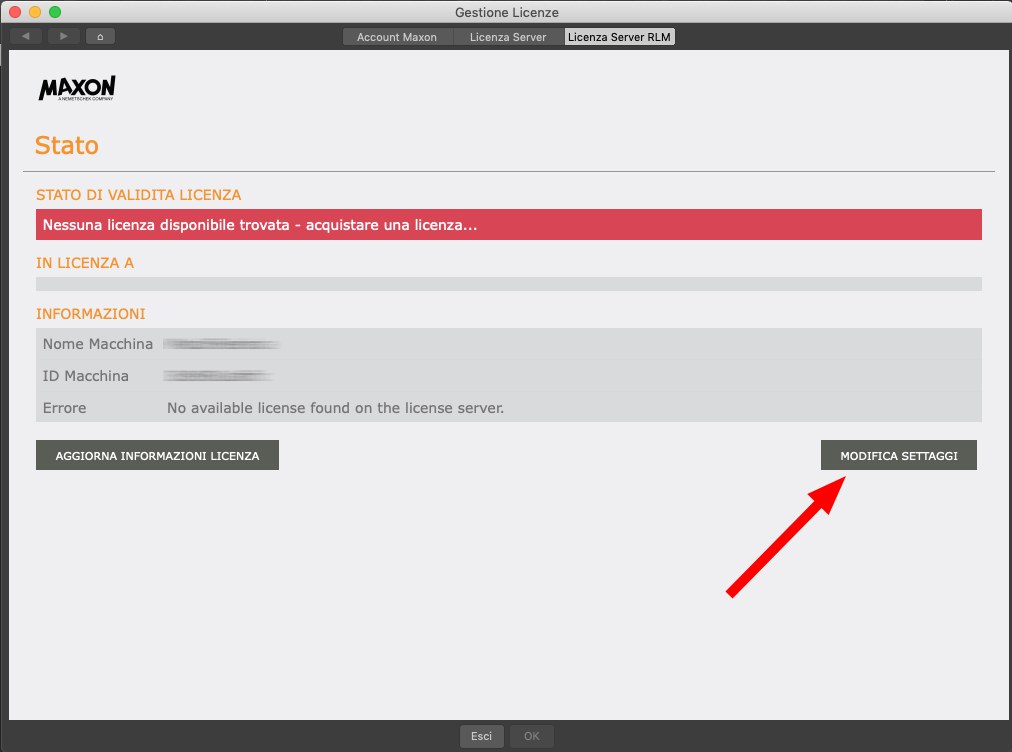Minimize the window with yellow button
This screenshot has height=752, width=1012.
click(35, 12)
